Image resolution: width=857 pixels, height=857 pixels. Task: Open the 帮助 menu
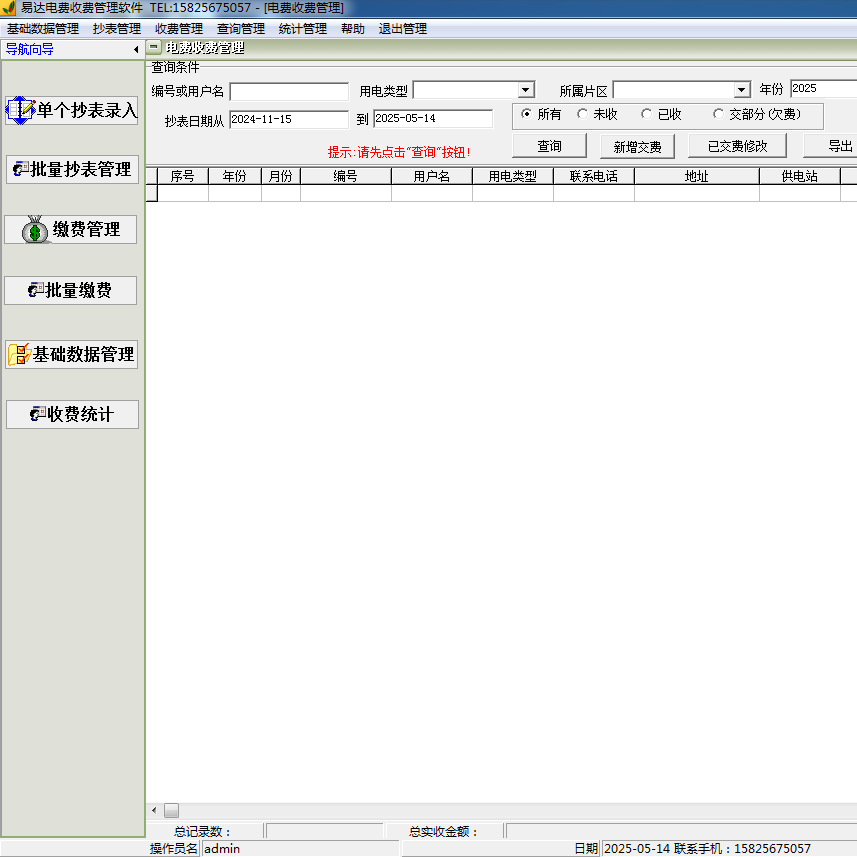point(353,28)
